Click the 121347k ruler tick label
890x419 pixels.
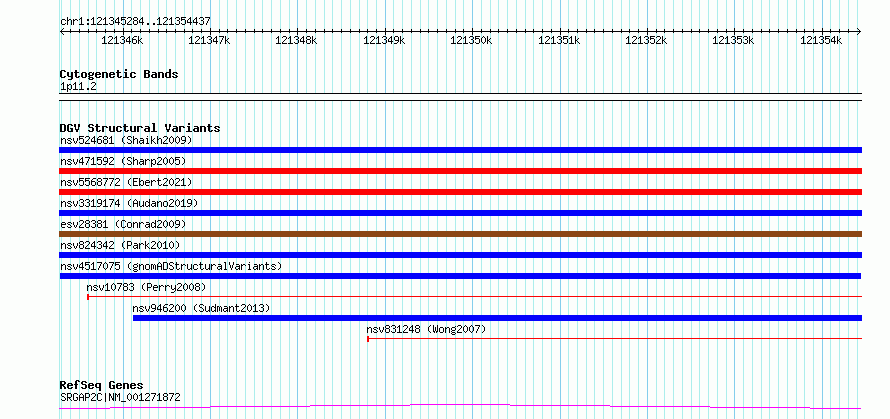coord(209,40)
